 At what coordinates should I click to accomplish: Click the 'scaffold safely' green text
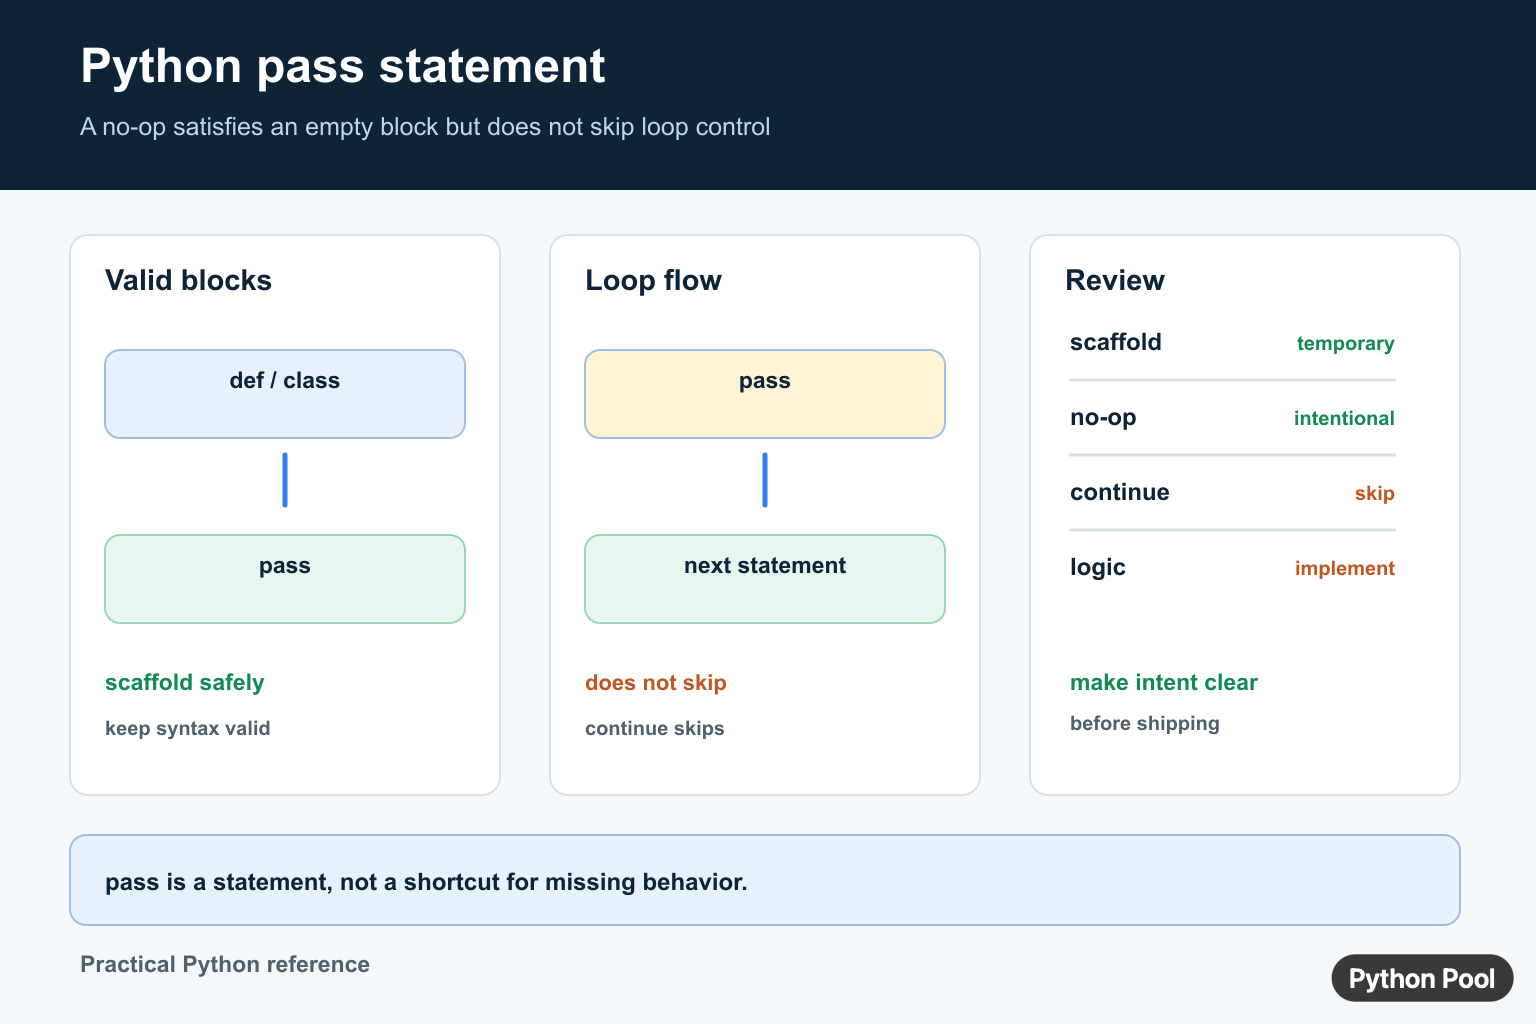tap(184, 683)
